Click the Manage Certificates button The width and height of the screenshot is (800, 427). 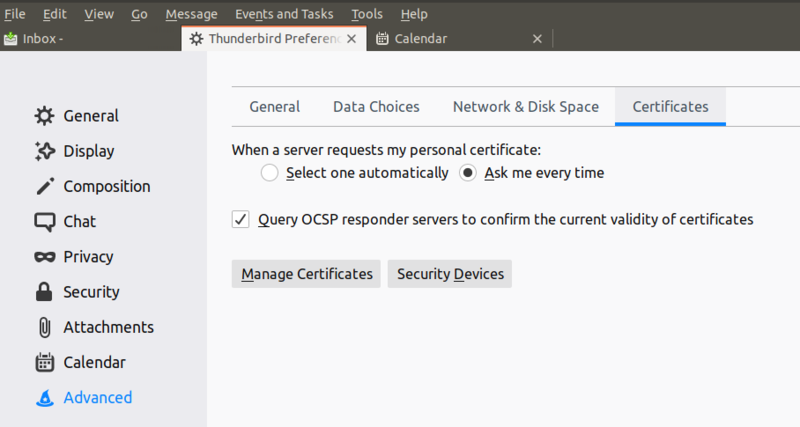(306, 274)
